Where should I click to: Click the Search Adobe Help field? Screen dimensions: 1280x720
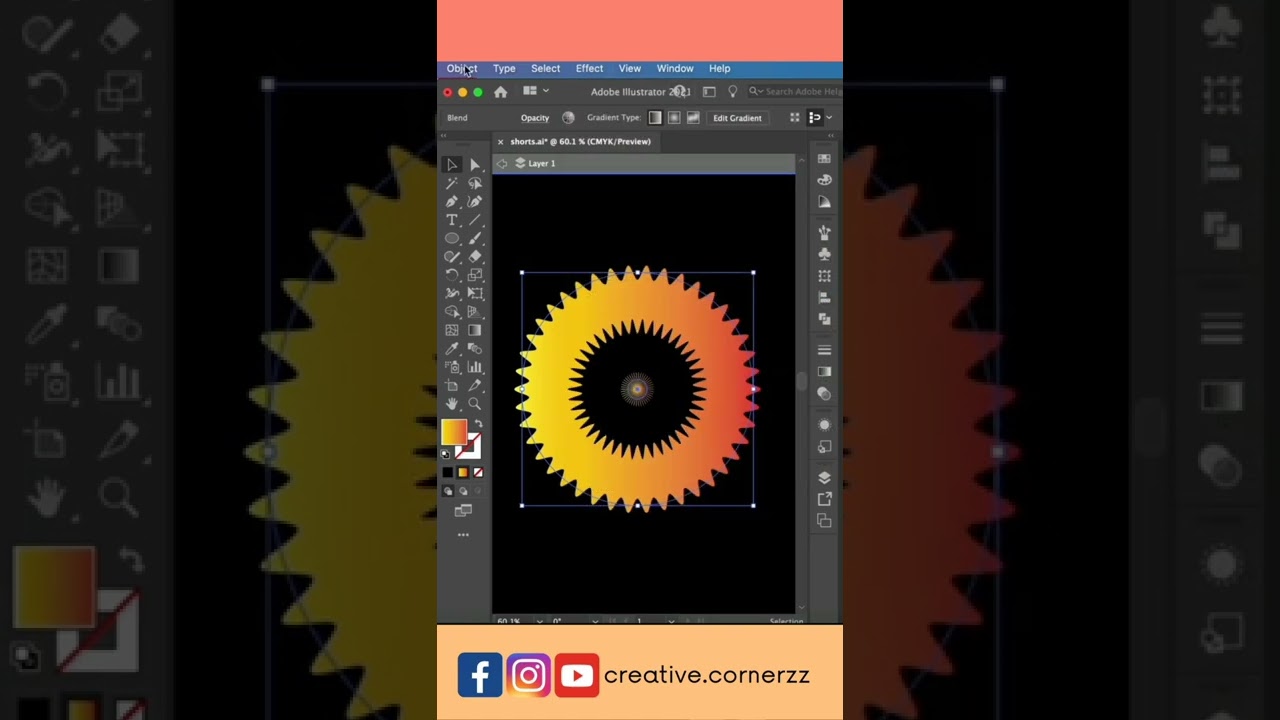795,92
